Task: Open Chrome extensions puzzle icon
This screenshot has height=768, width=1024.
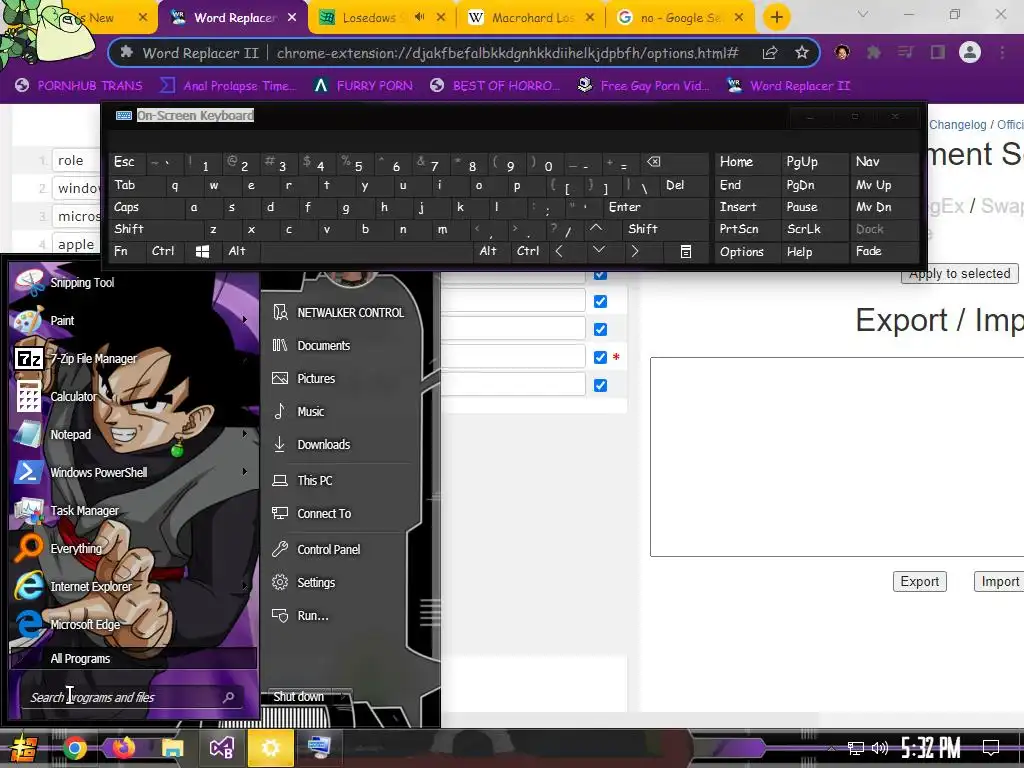Action: [x=873, y=52]
